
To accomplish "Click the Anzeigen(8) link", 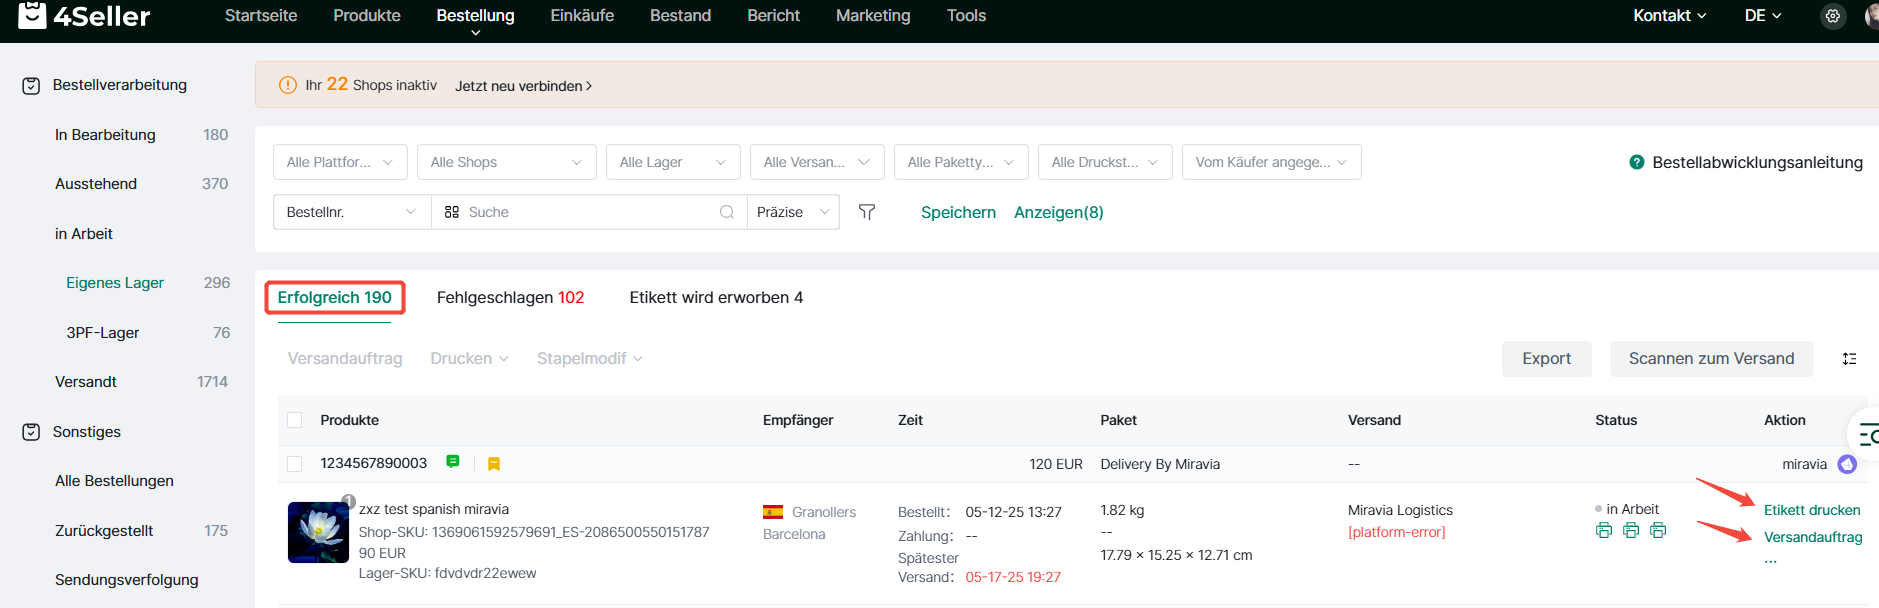I will [x=1059, y=212].
